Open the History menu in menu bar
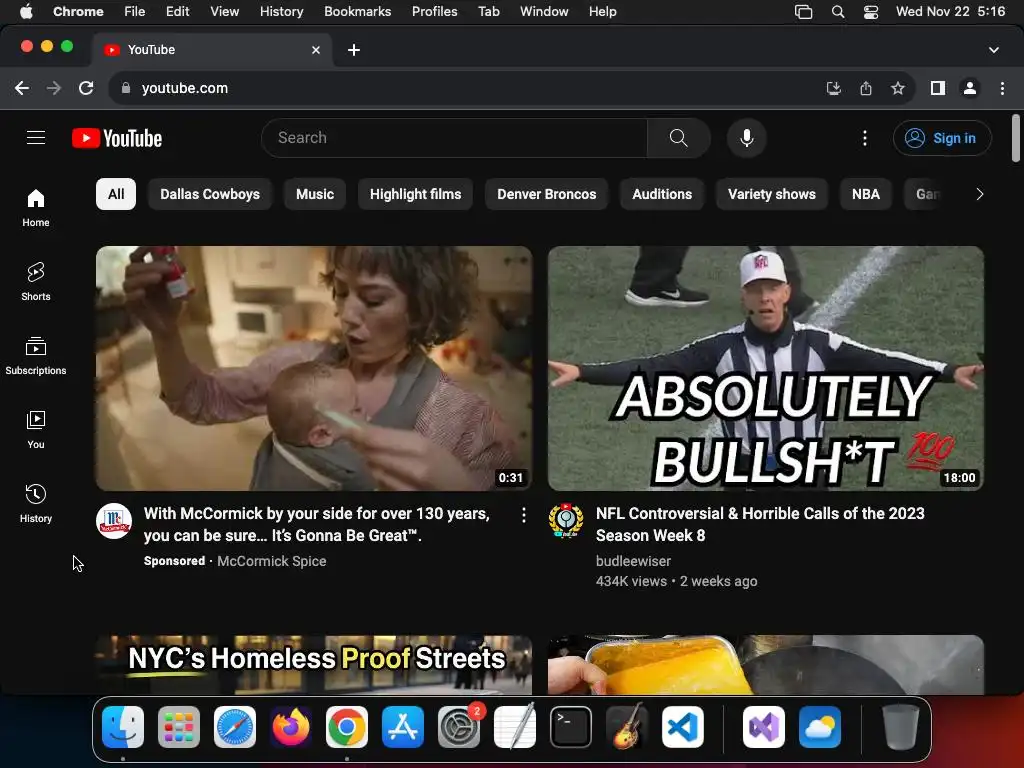 pos(281,12)
